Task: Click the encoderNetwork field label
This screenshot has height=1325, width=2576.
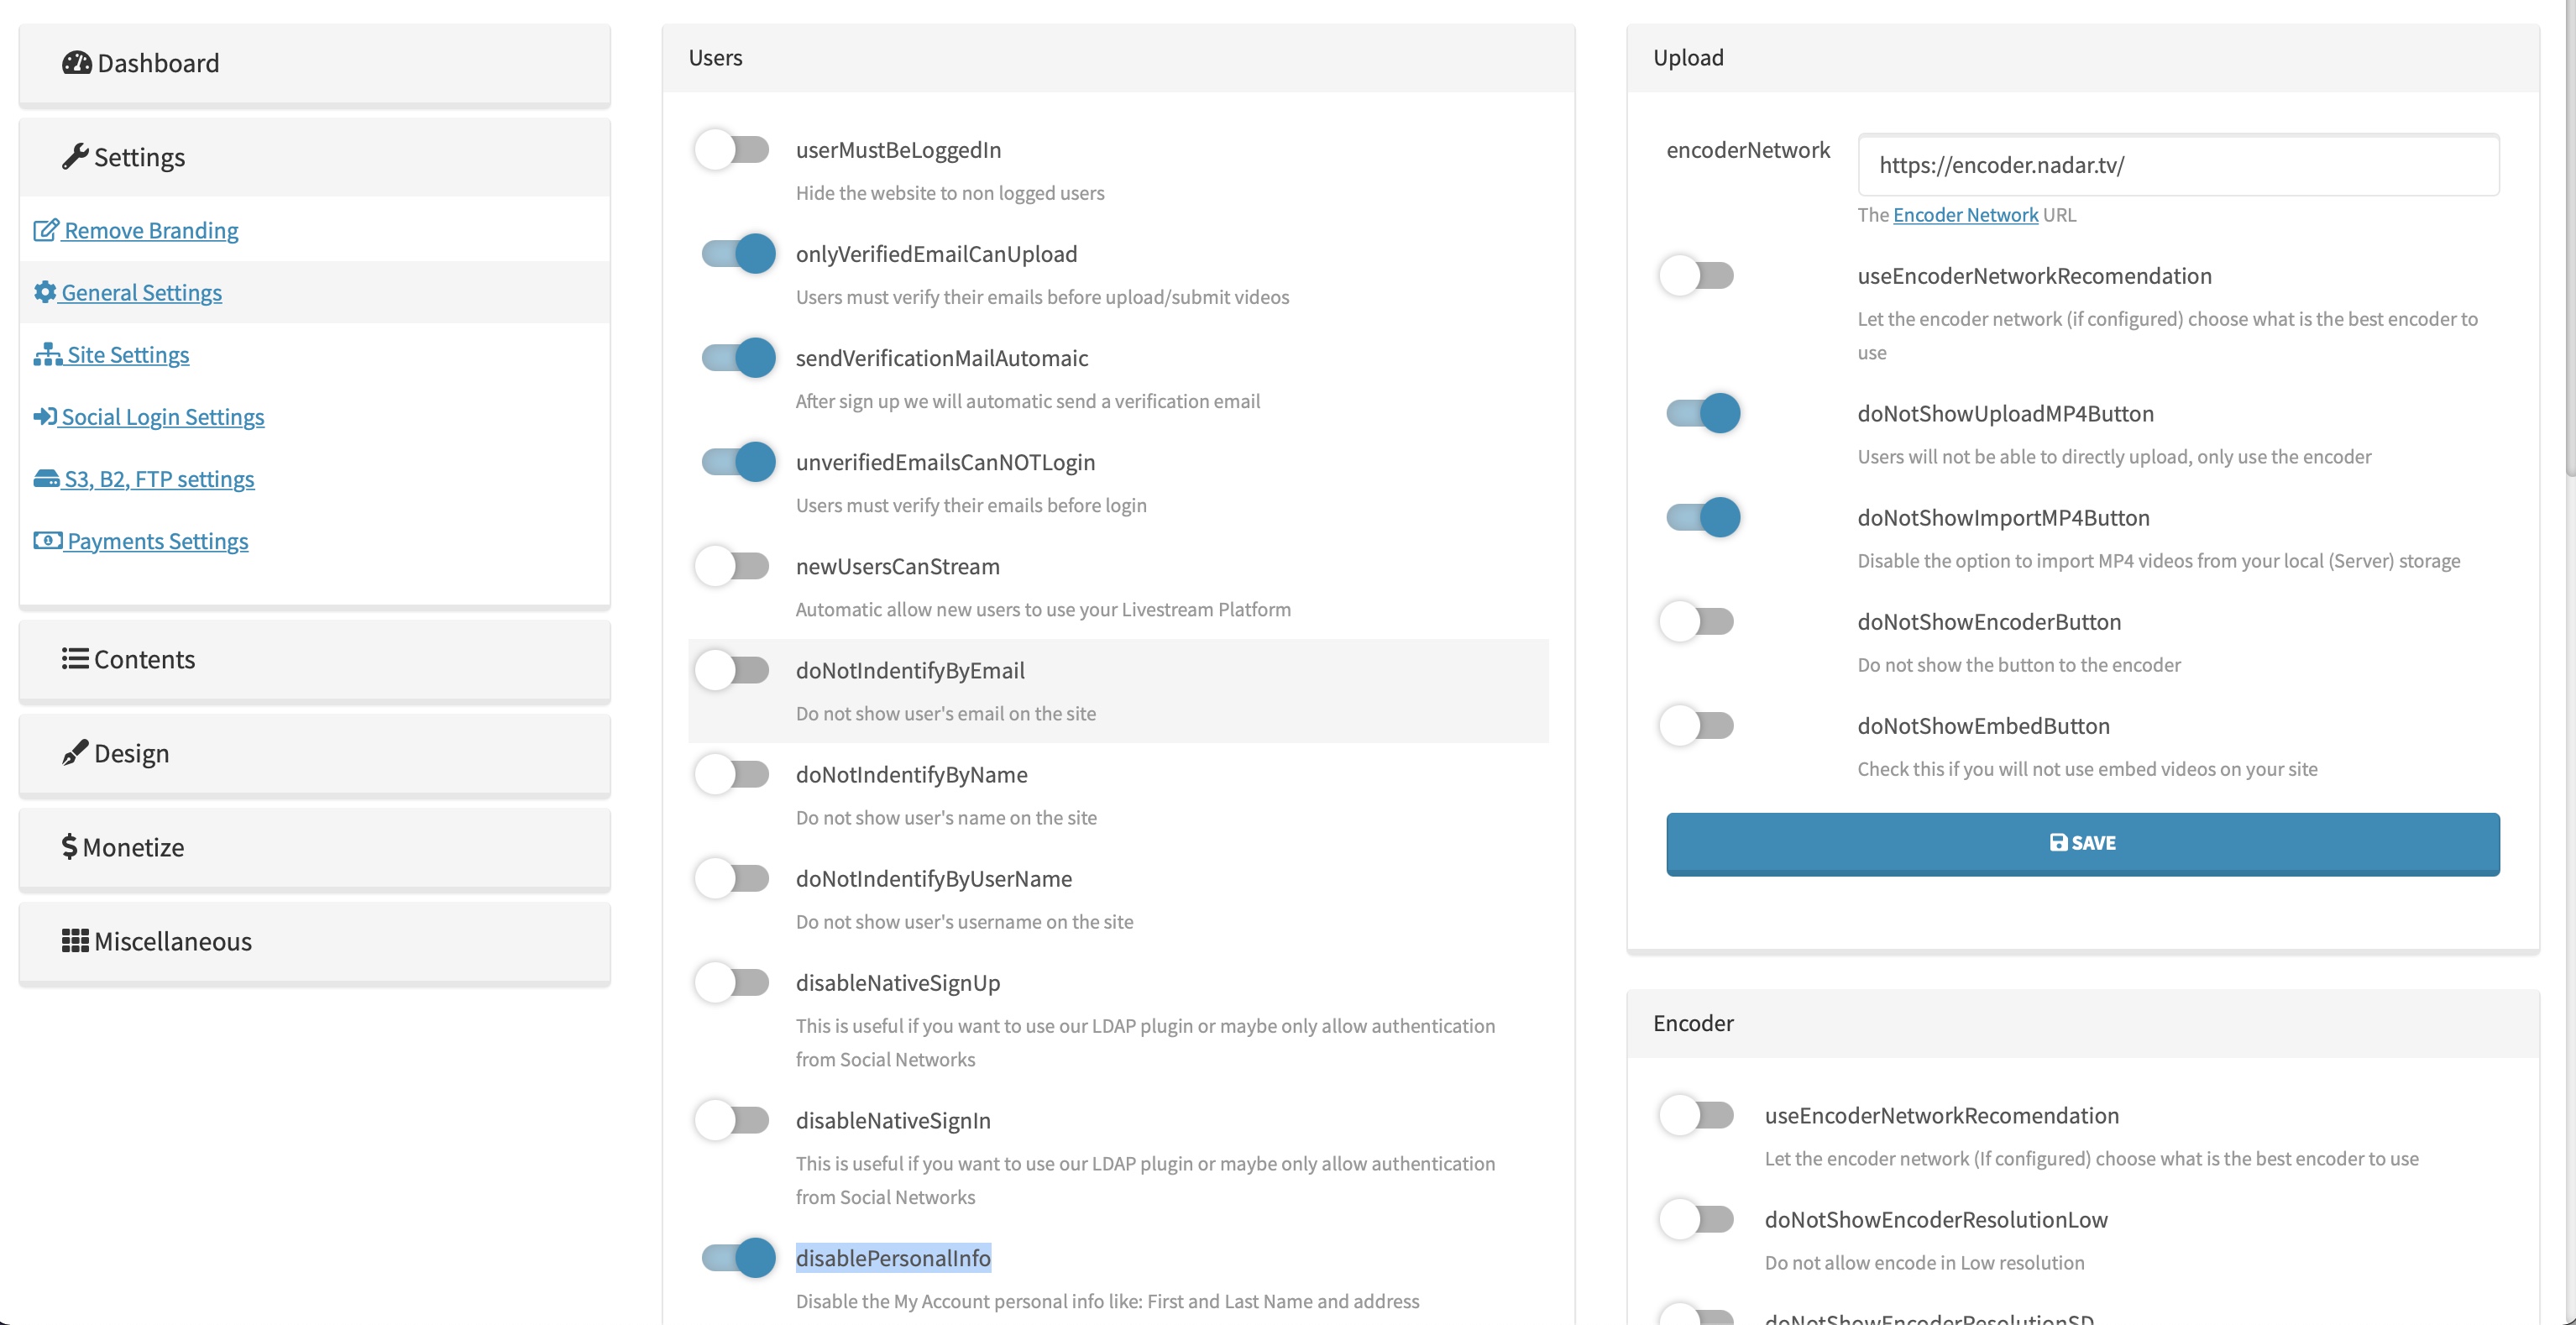Action: click(1748, 149)
